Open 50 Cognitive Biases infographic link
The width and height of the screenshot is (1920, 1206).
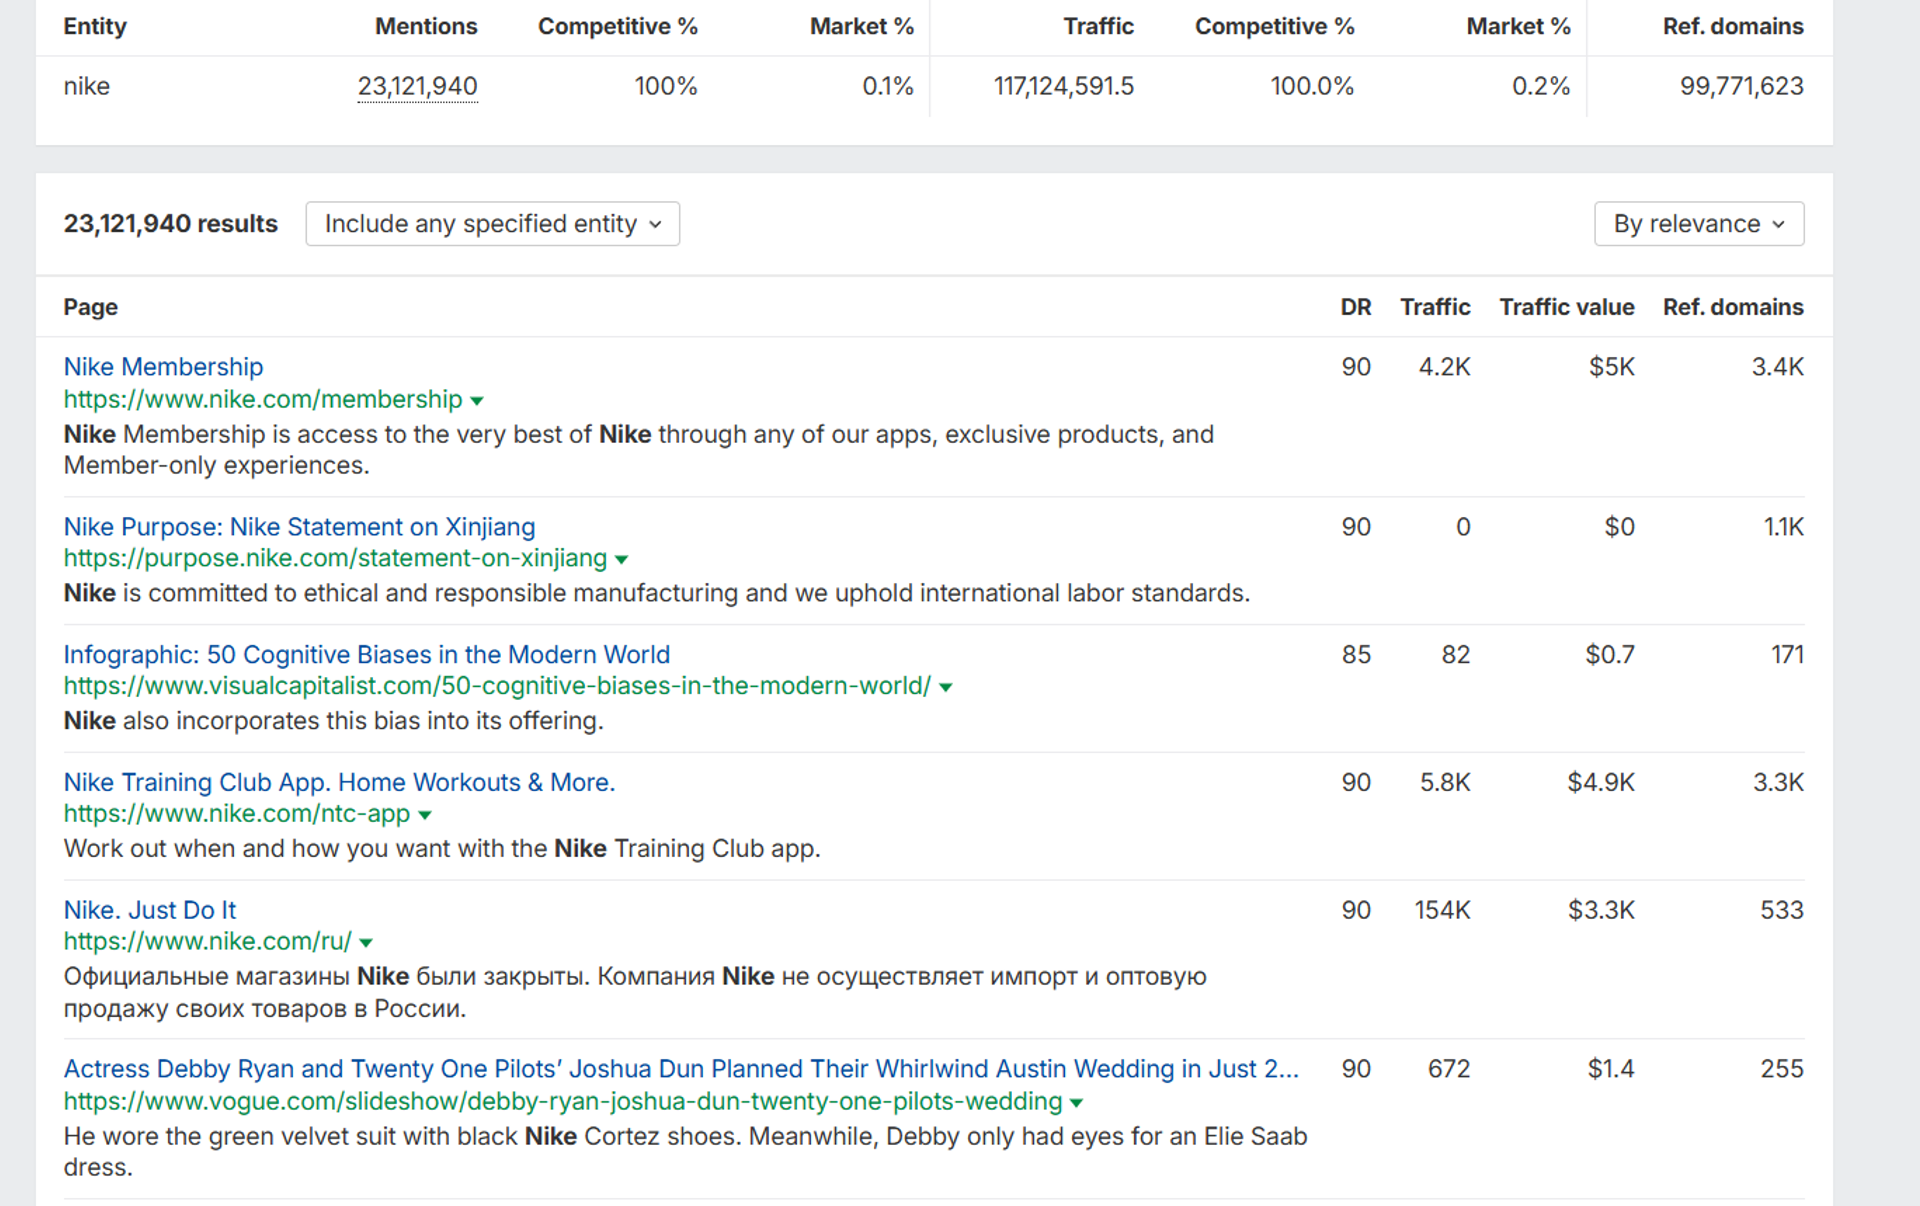coord(367,655)
